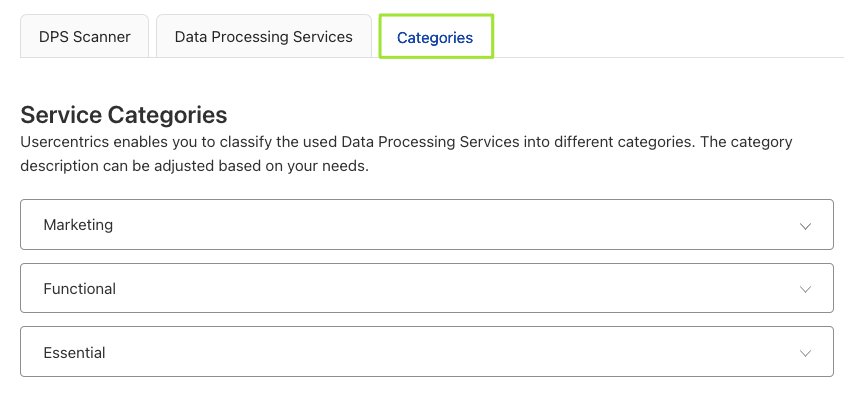Screen dimensions: 844x401
Task: Open the Data Processing Services tab
Action: pyautogui.click(x=264, y=37)
